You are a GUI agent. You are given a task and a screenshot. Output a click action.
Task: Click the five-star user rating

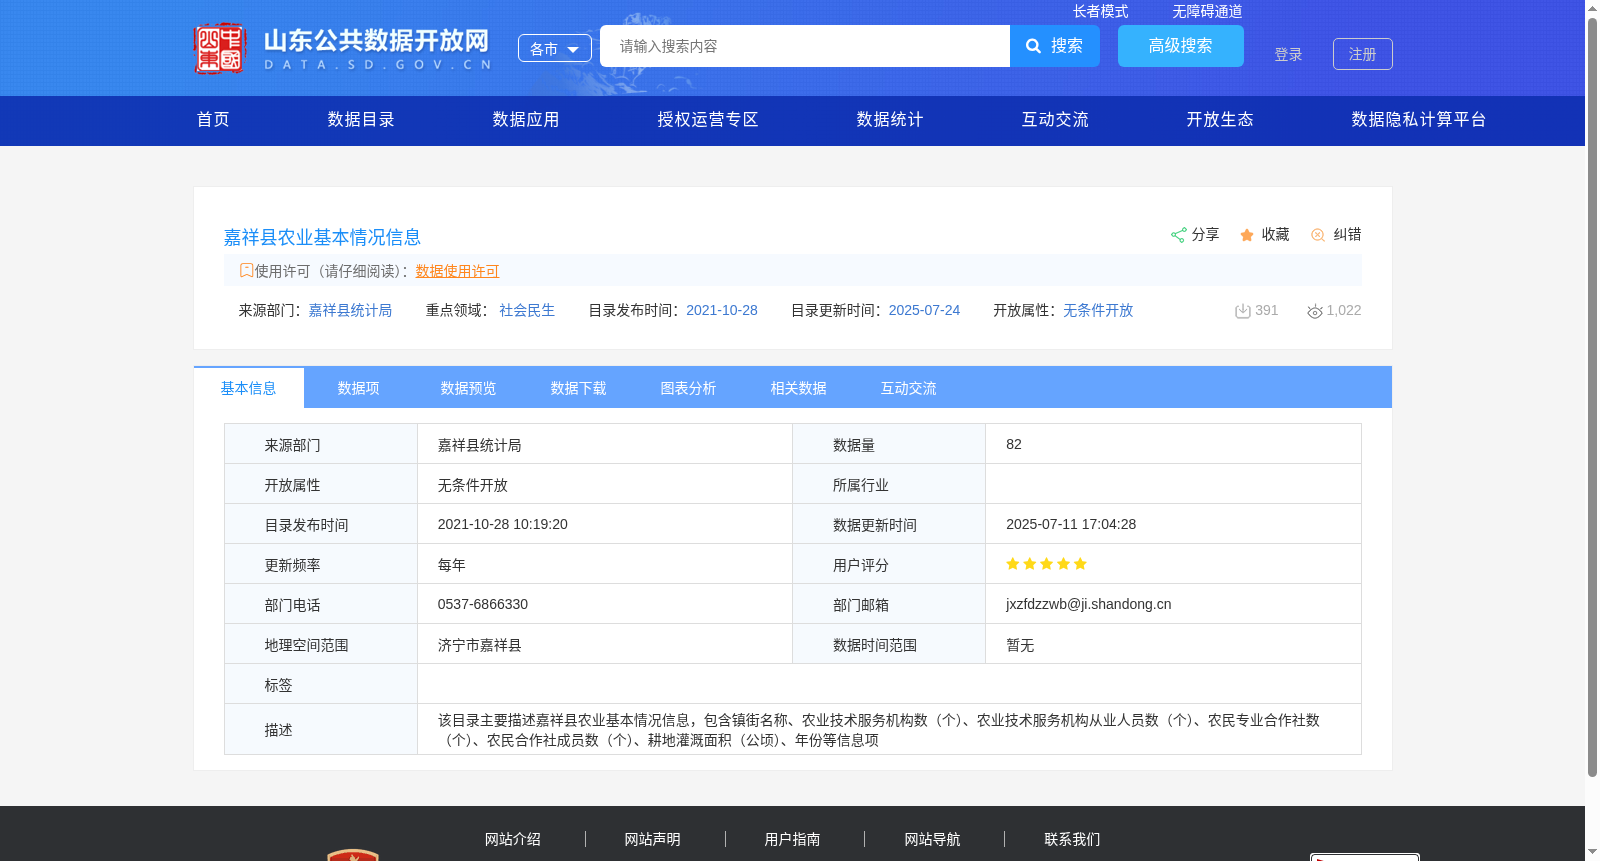[x=1046, y=564]
